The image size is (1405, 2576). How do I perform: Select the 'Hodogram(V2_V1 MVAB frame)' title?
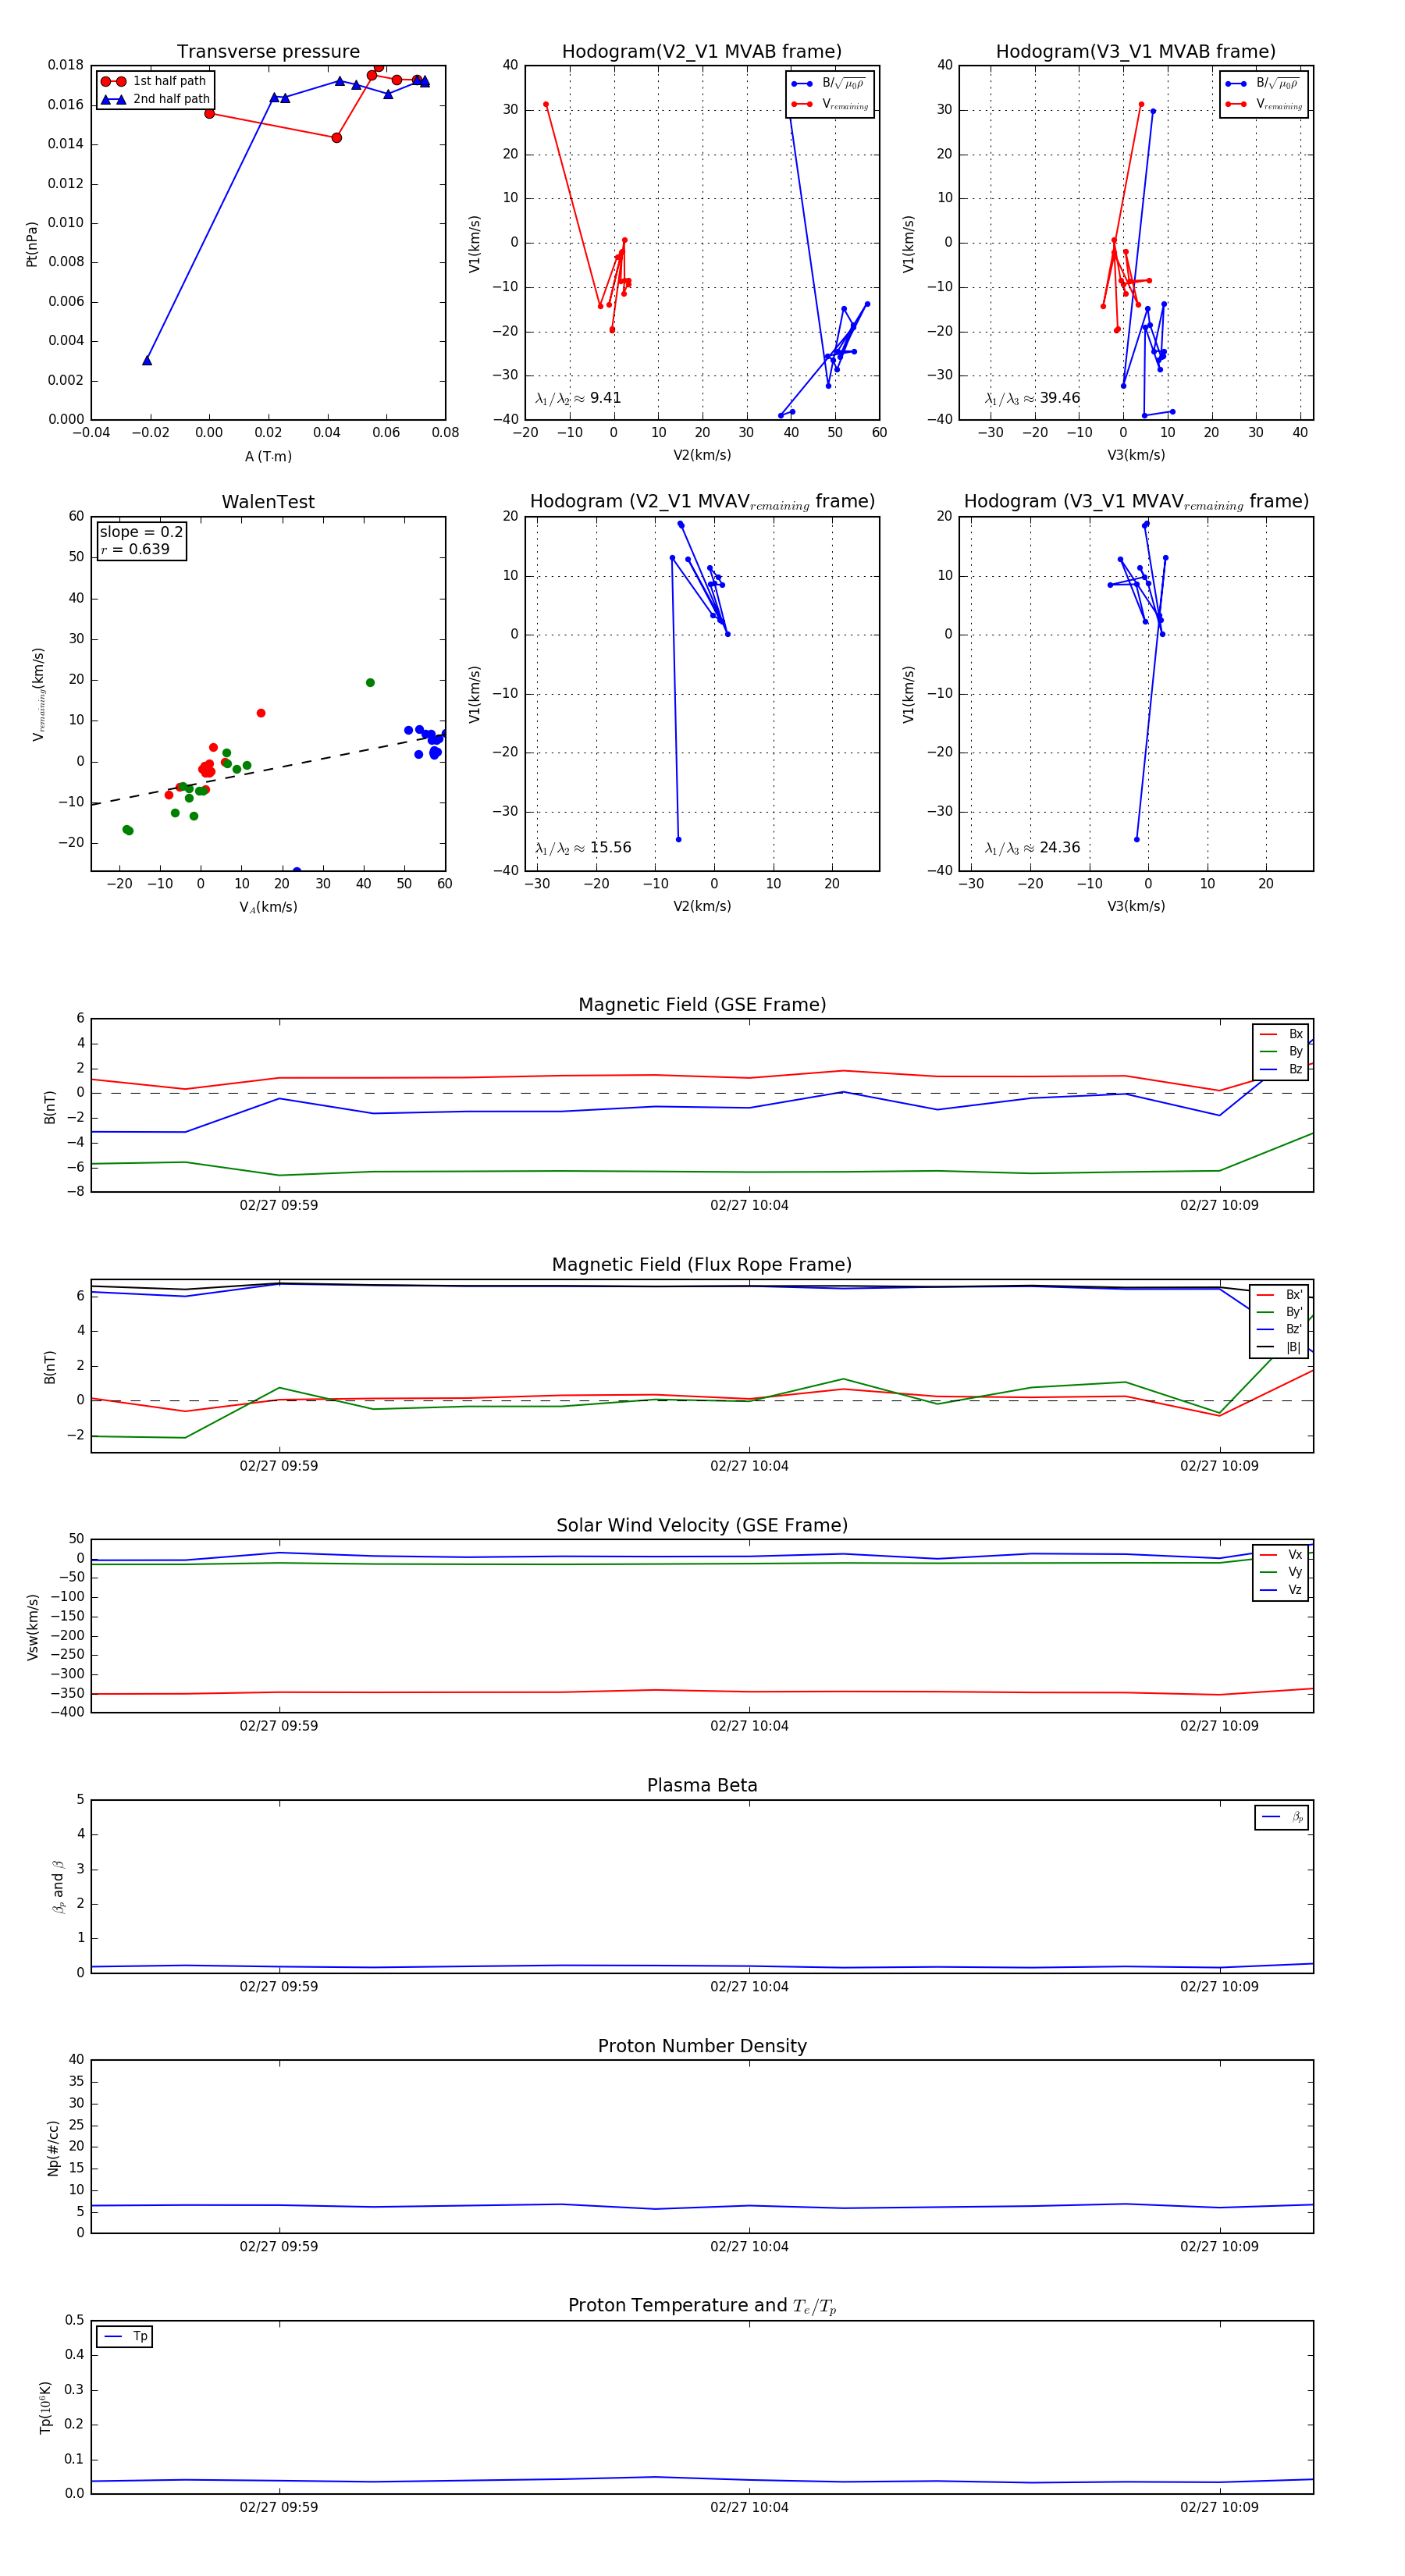click(701, 52)
